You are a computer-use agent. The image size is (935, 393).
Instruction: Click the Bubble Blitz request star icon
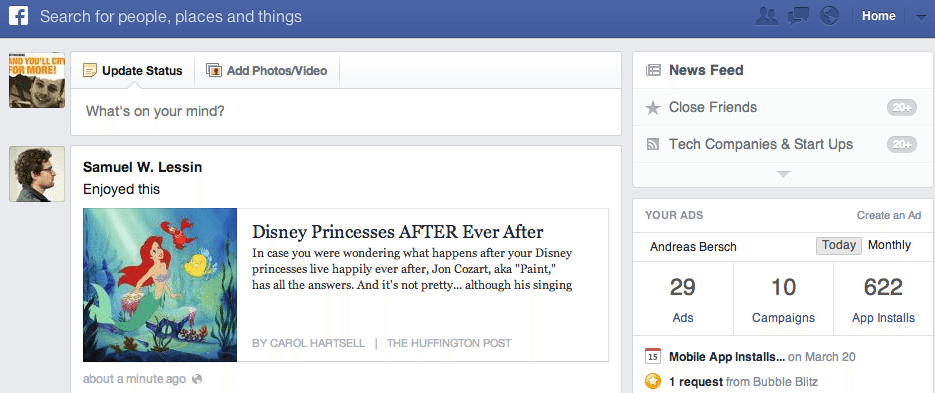[653, 381]
